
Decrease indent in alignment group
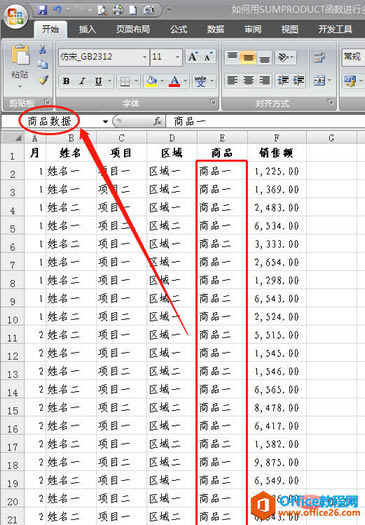pyautogui.click(x=283, y=81)
